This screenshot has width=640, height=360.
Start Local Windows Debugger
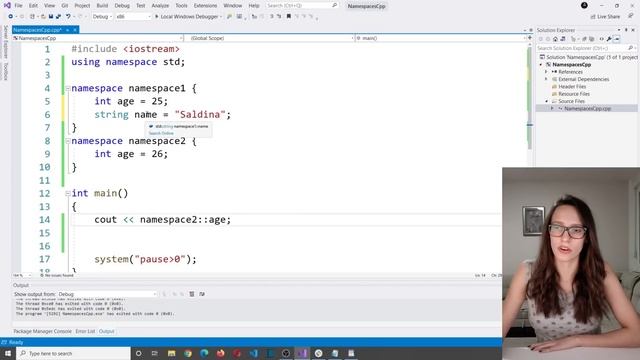click(x=188, y=17)
